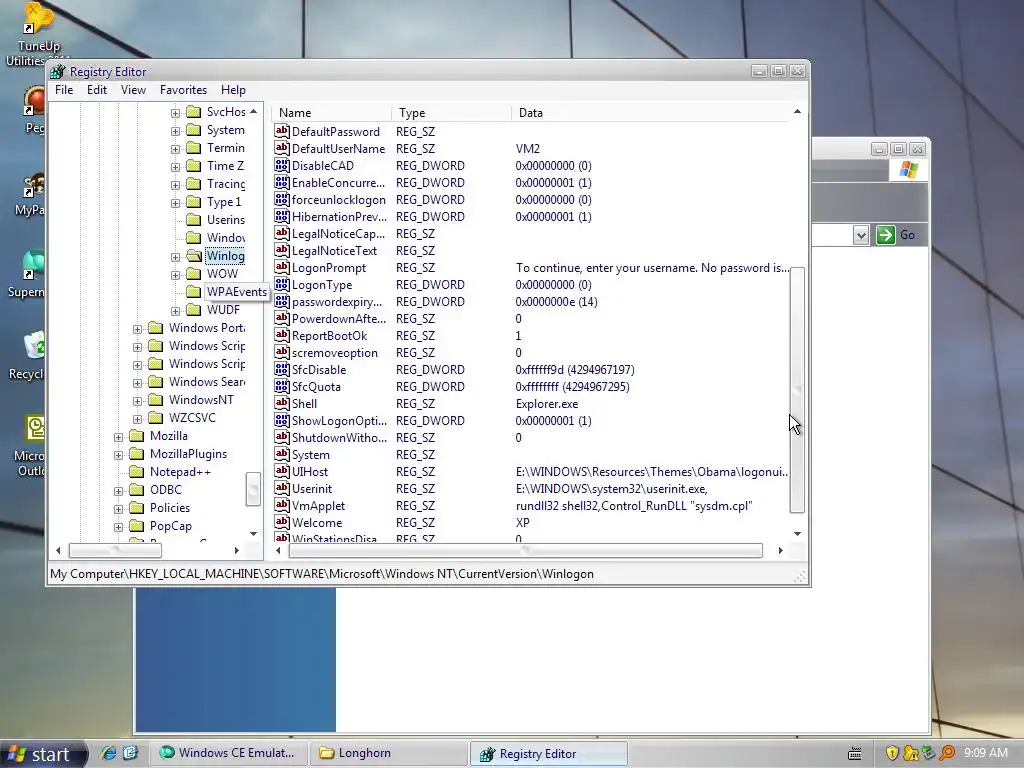Open the Favorites menu
The height and width of the screenshot is (768, 1024).
point(184,90)
